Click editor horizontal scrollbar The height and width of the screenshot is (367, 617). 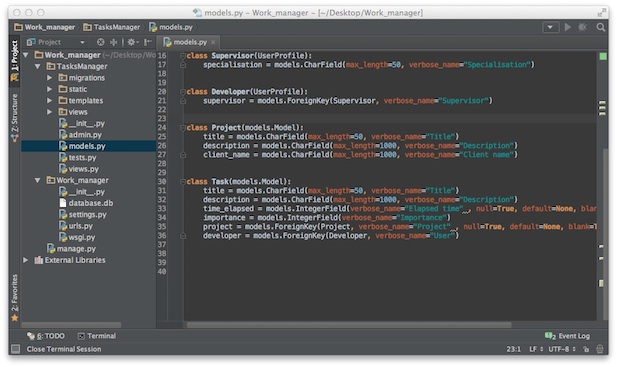pos(349,325)
